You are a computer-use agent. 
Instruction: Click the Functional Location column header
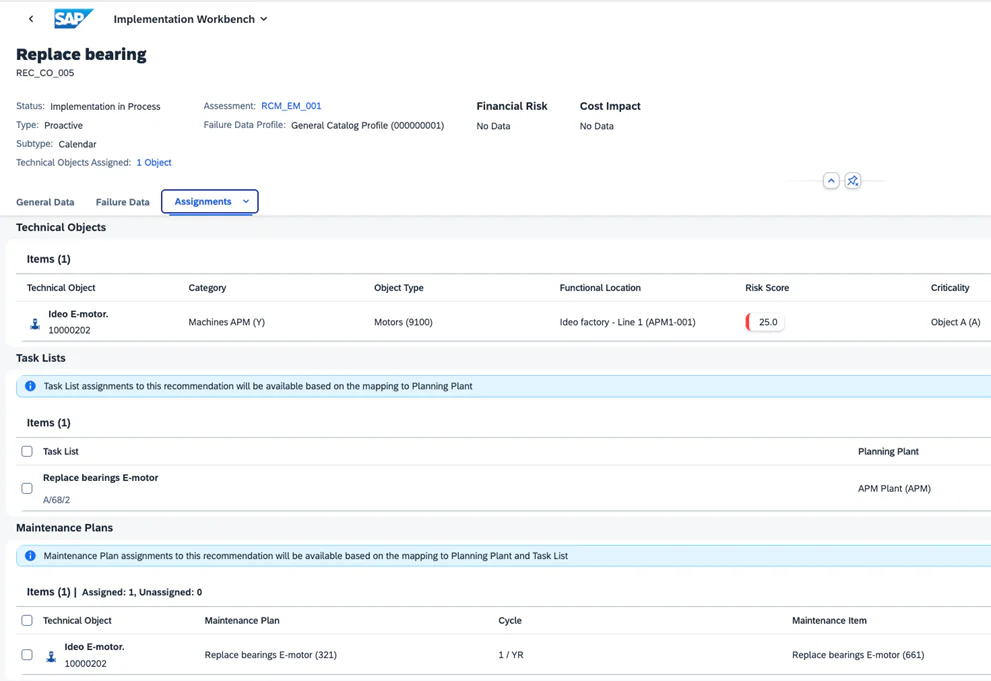point(600,287)
